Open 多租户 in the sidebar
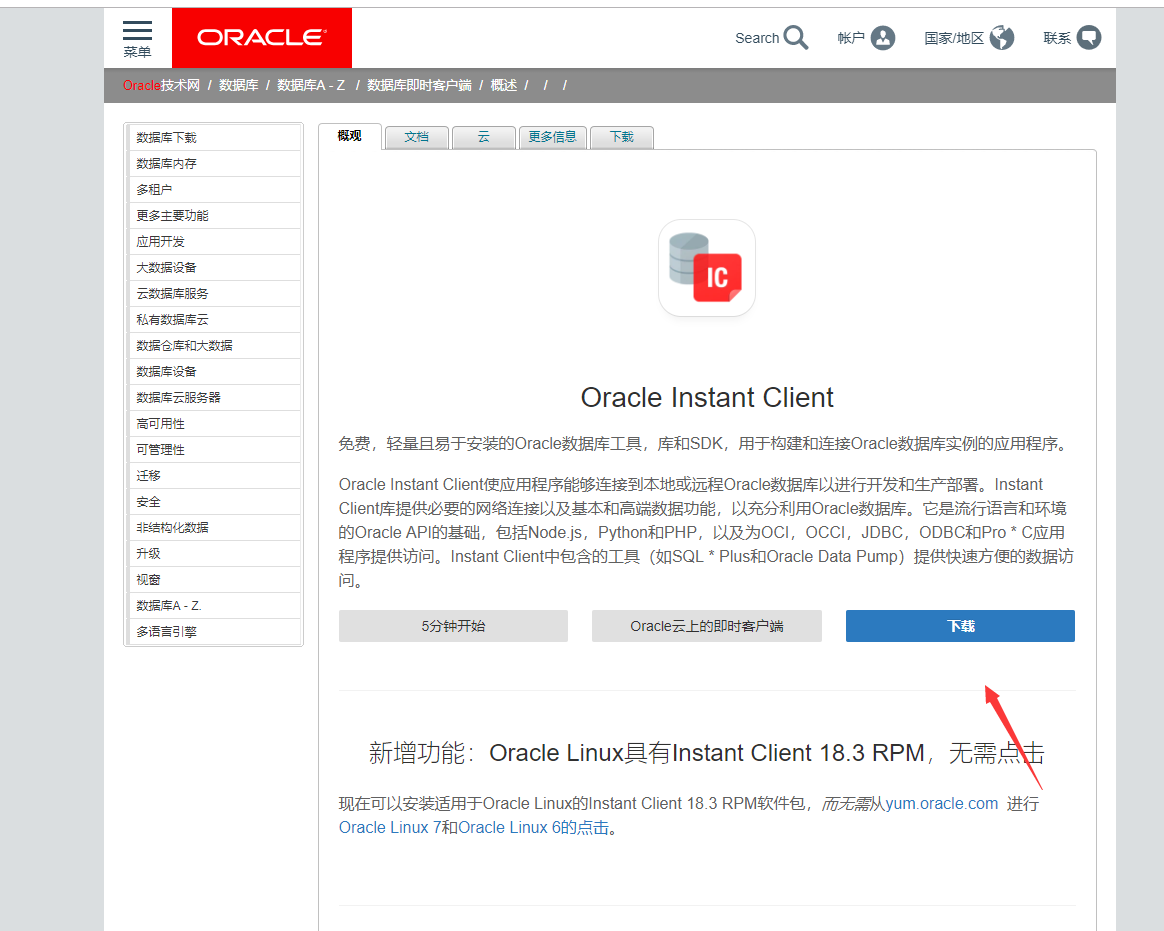Screen dimensions: 1164x931 (214, 190)
